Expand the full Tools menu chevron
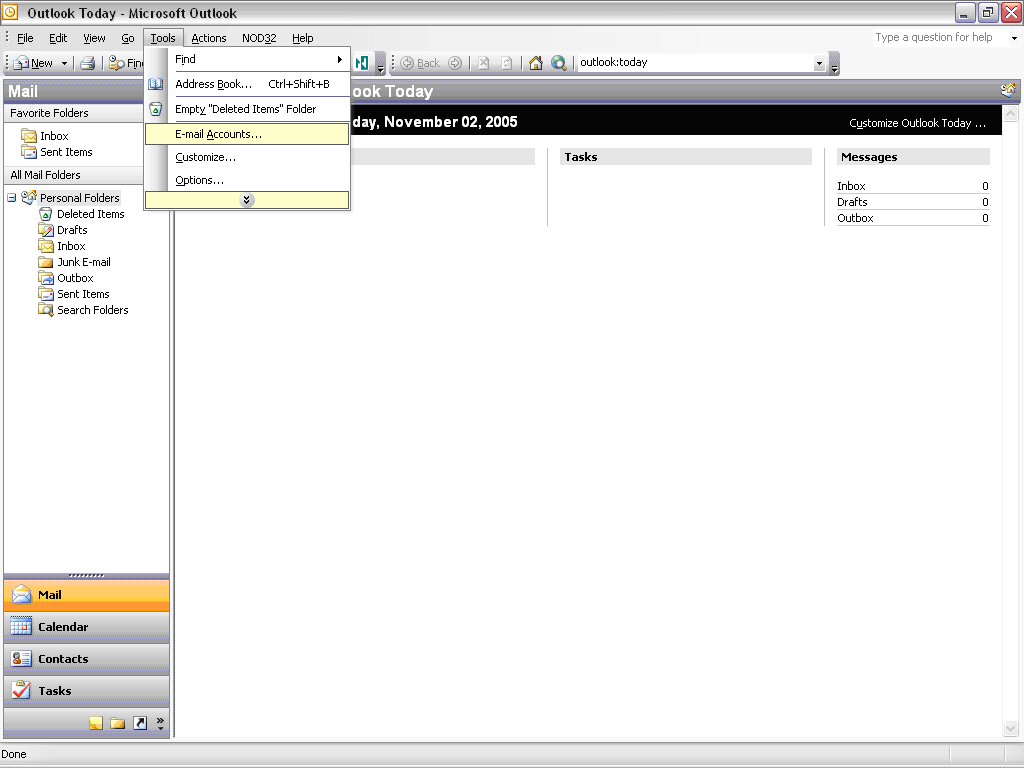Viewport: 1024px width, 768px height. click(247, 200)
